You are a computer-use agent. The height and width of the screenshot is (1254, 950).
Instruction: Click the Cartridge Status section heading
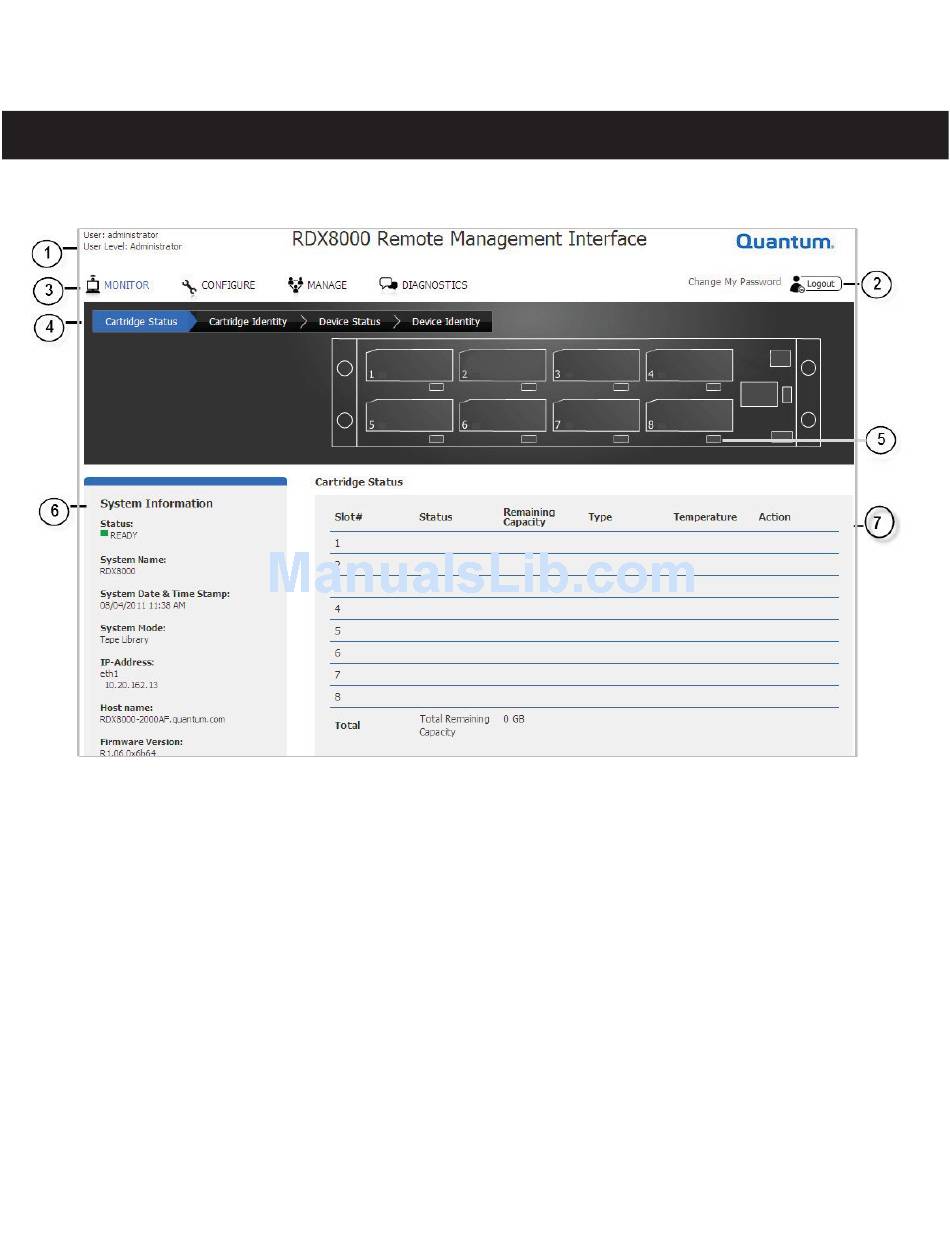(x=359, y=482)
